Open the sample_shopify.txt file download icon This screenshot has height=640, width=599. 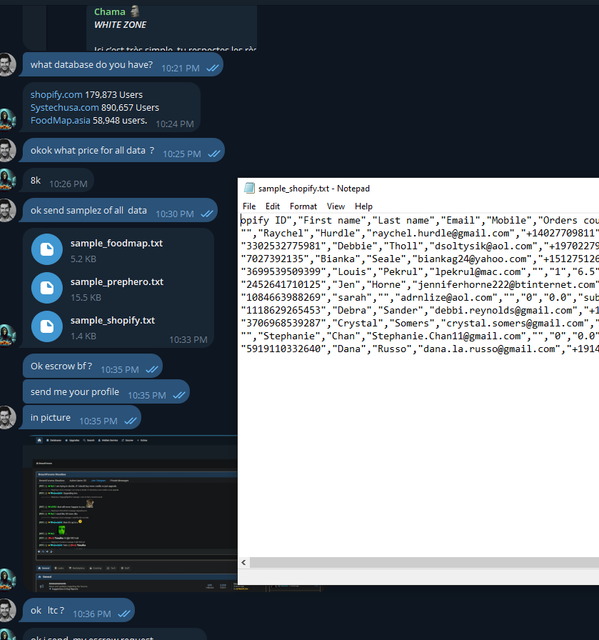click(47, 326)
